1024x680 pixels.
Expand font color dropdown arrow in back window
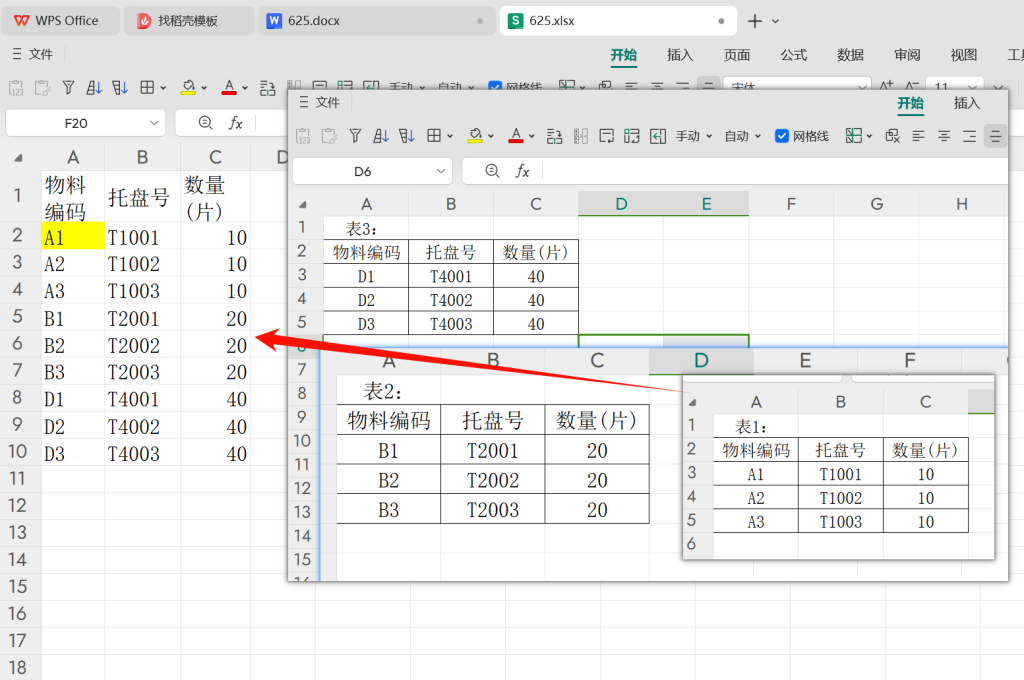pyautogui.click(x=245, y=88)
